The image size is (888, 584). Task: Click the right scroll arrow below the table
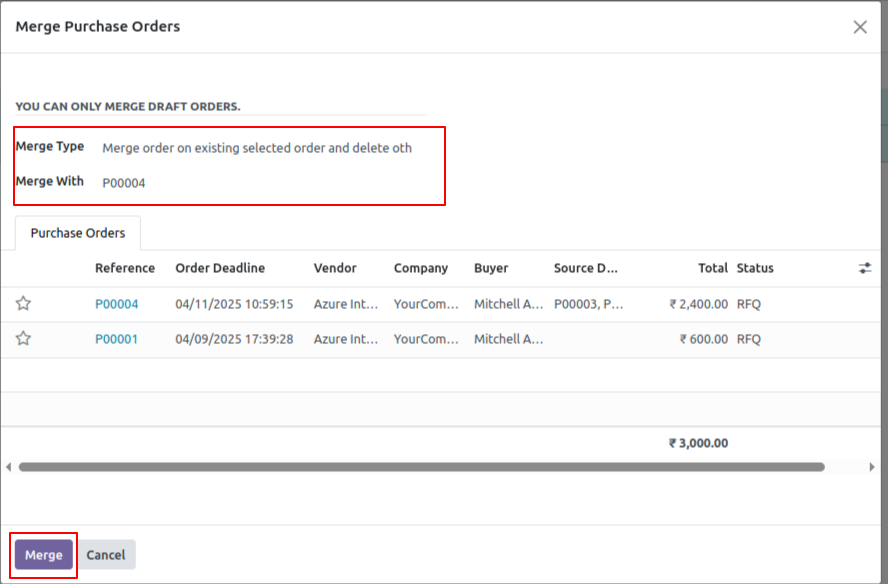[x=871, y=465]
